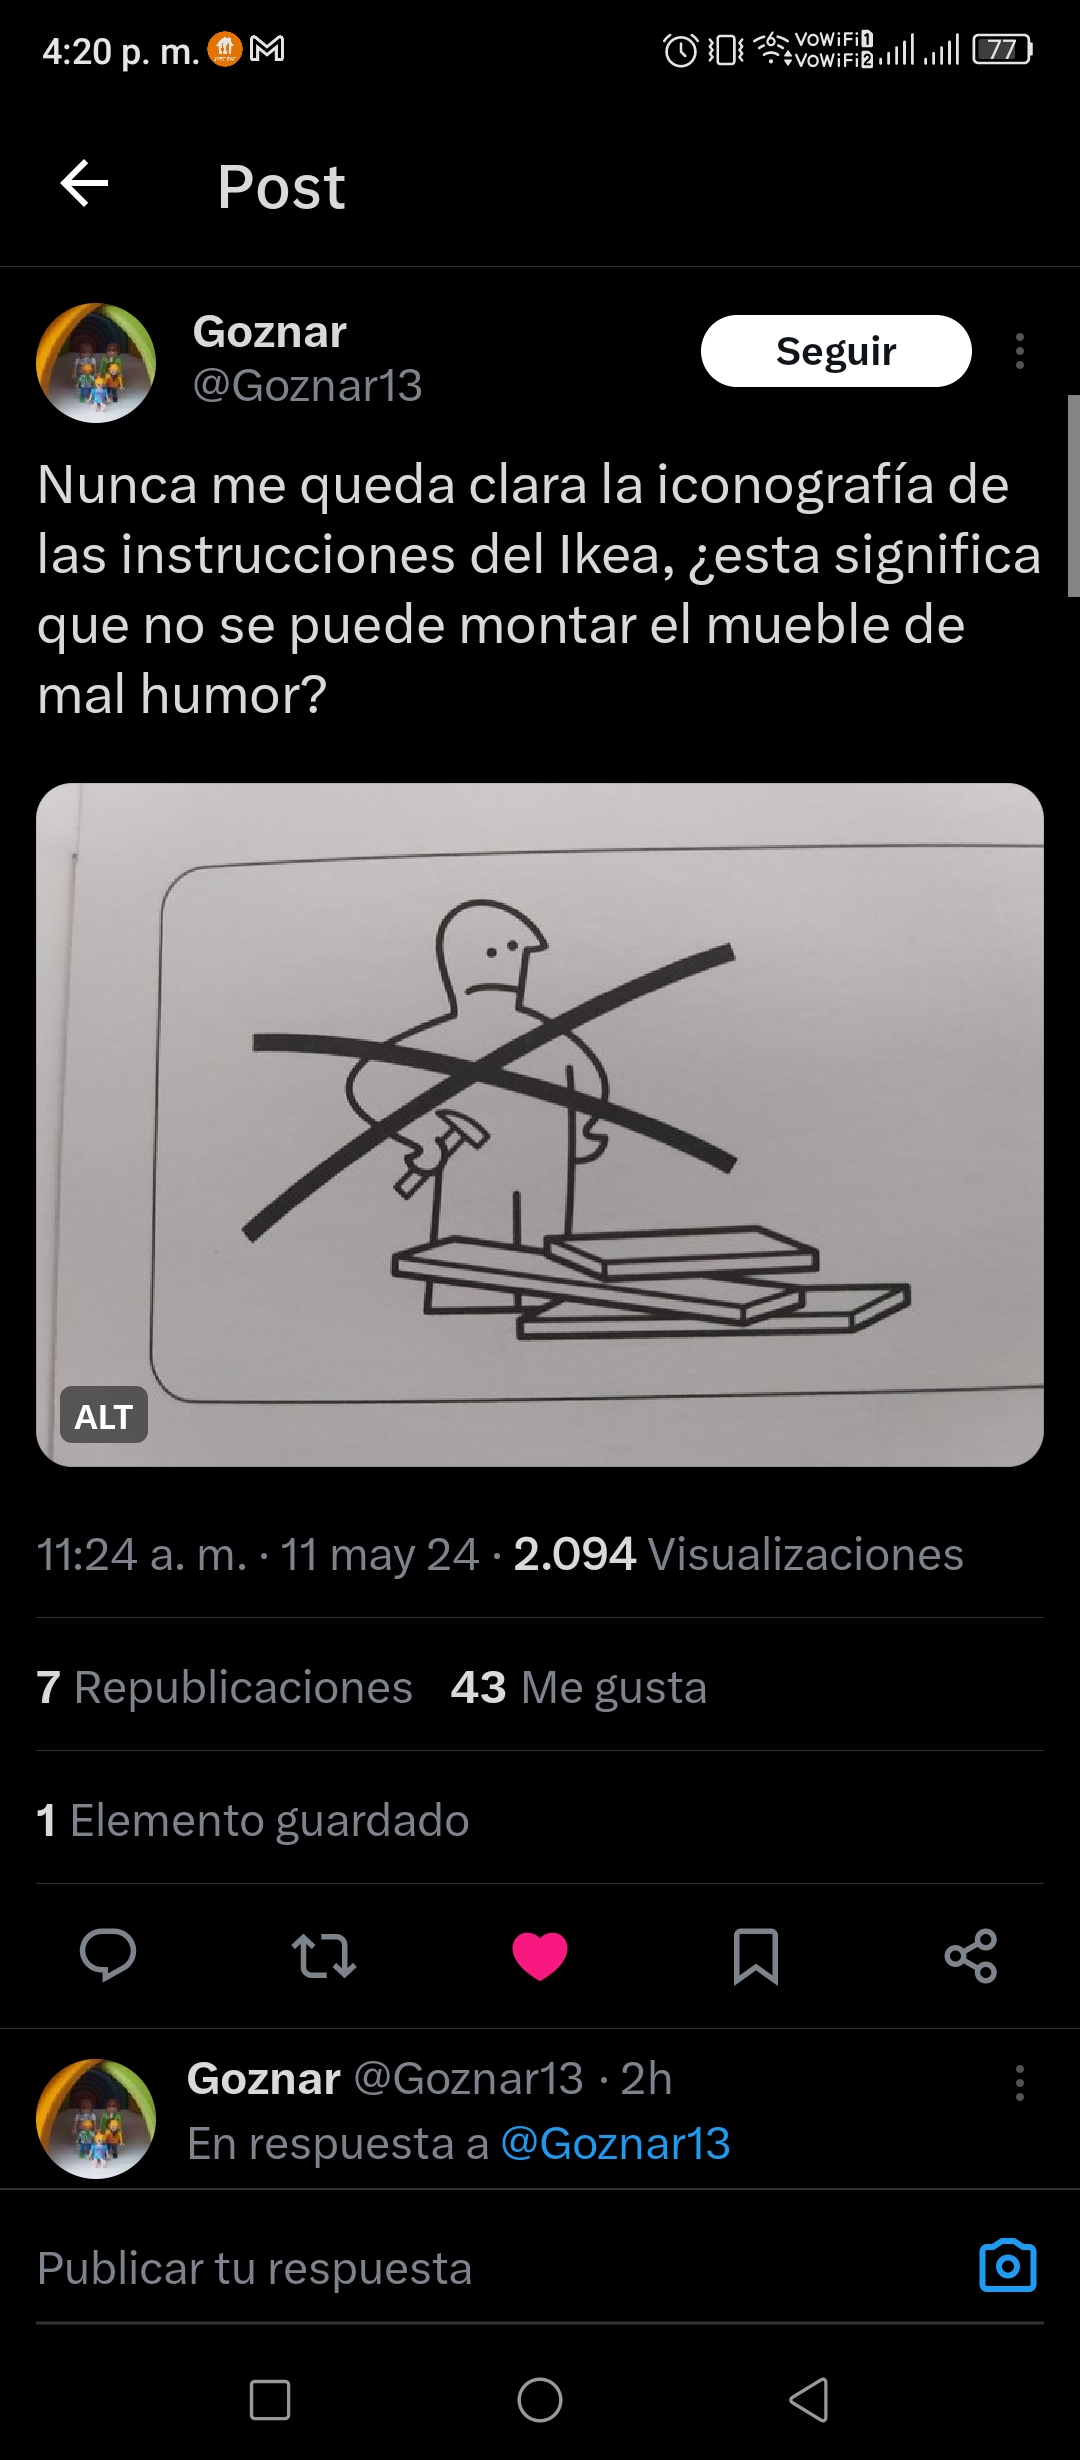
Task: View the ALT image description badge
Action: click(104, 1415)
